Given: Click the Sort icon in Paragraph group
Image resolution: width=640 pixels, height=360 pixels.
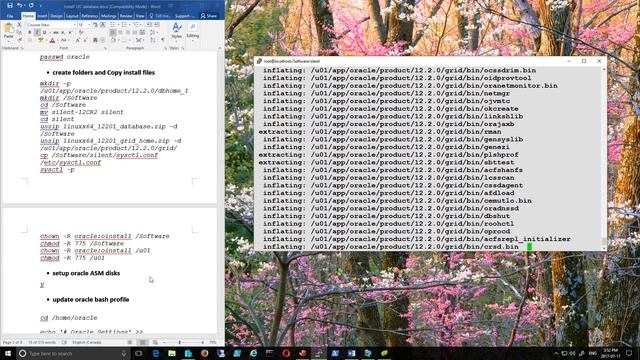Looking at the screenshot, I should point(153,40).
